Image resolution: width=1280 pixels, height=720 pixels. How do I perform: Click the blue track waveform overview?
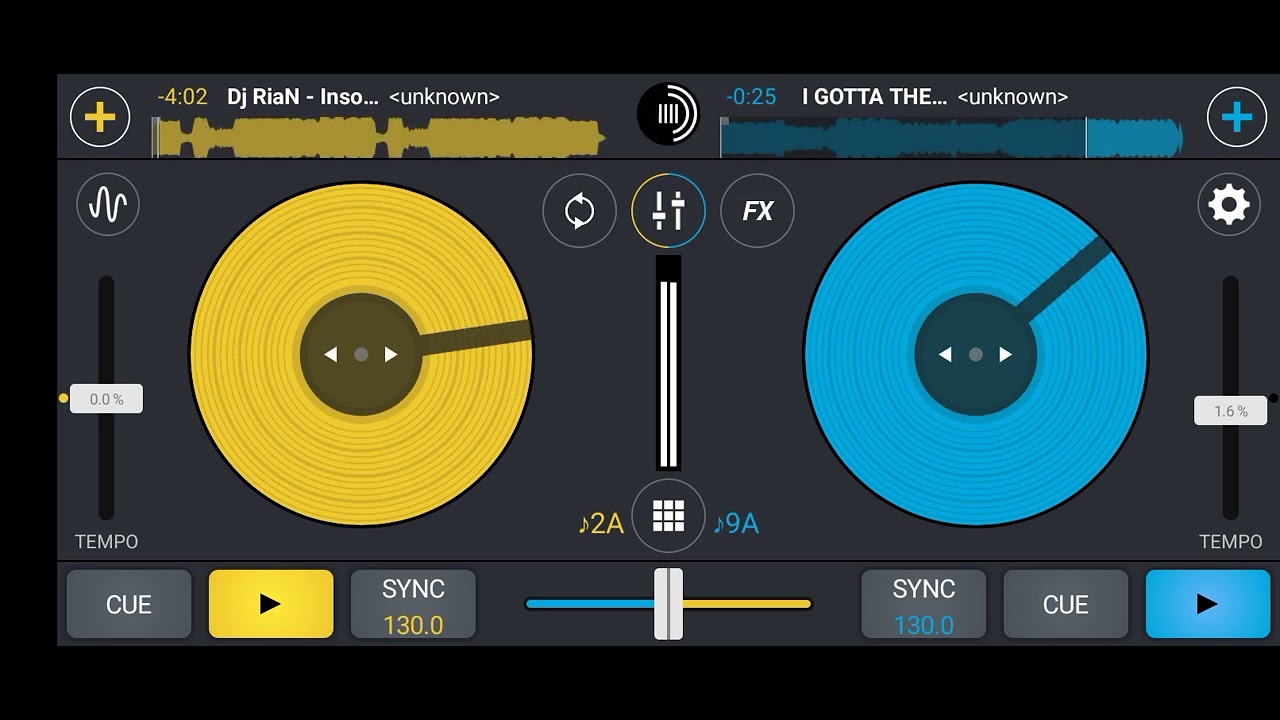coord(951,138)
